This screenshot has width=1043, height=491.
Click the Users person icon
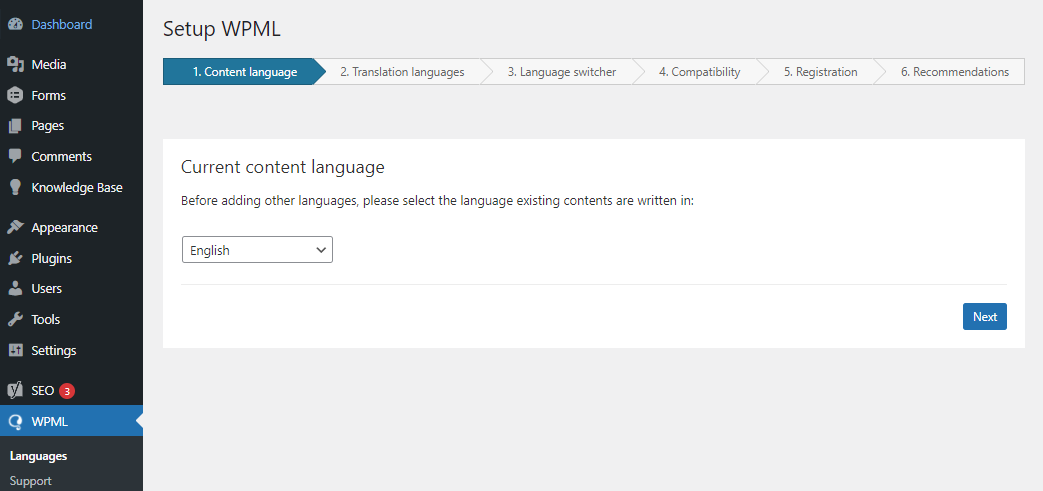tap(15, 289)
